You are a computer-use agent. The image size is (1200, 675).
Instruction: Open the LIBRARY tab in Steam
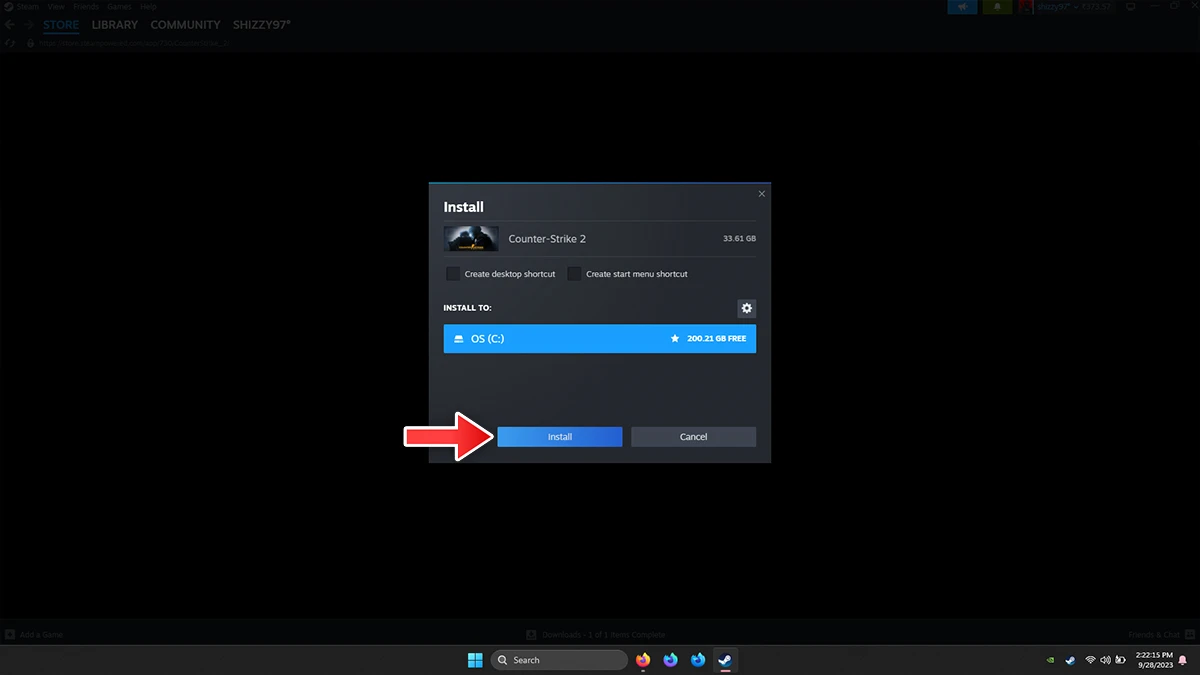[x=115, y=25]
